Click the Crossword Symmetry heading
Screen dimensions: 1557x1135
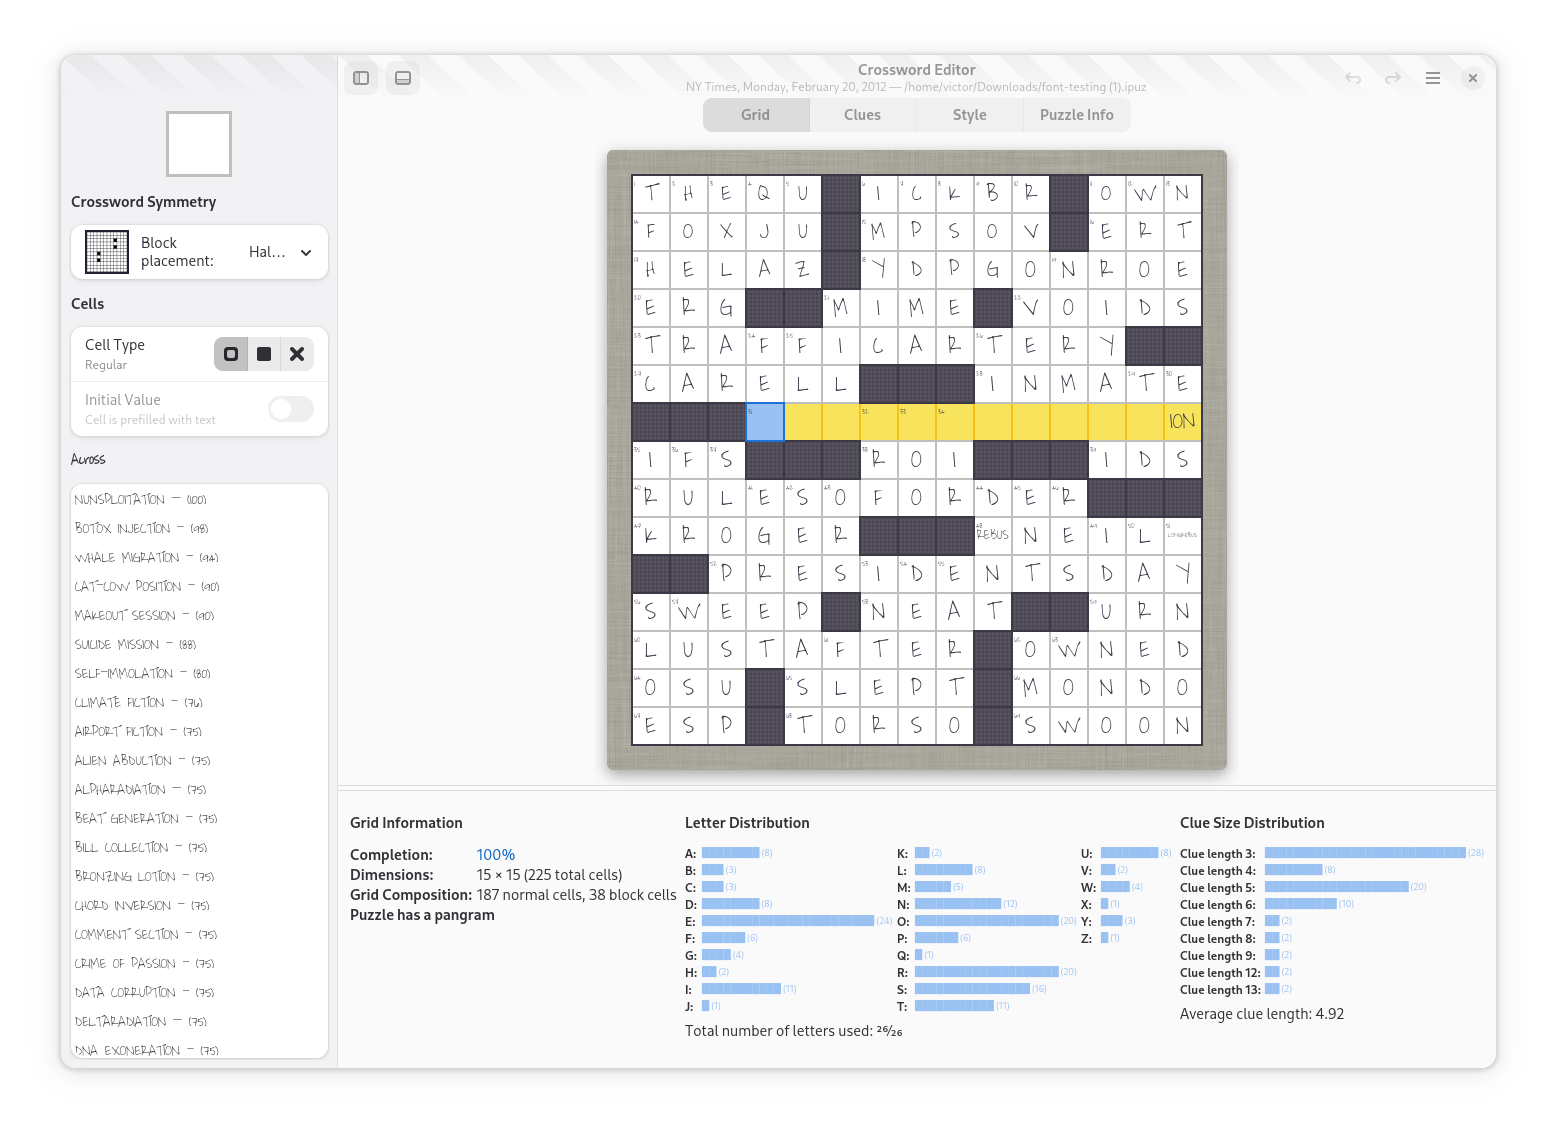(x=144, y=202)
